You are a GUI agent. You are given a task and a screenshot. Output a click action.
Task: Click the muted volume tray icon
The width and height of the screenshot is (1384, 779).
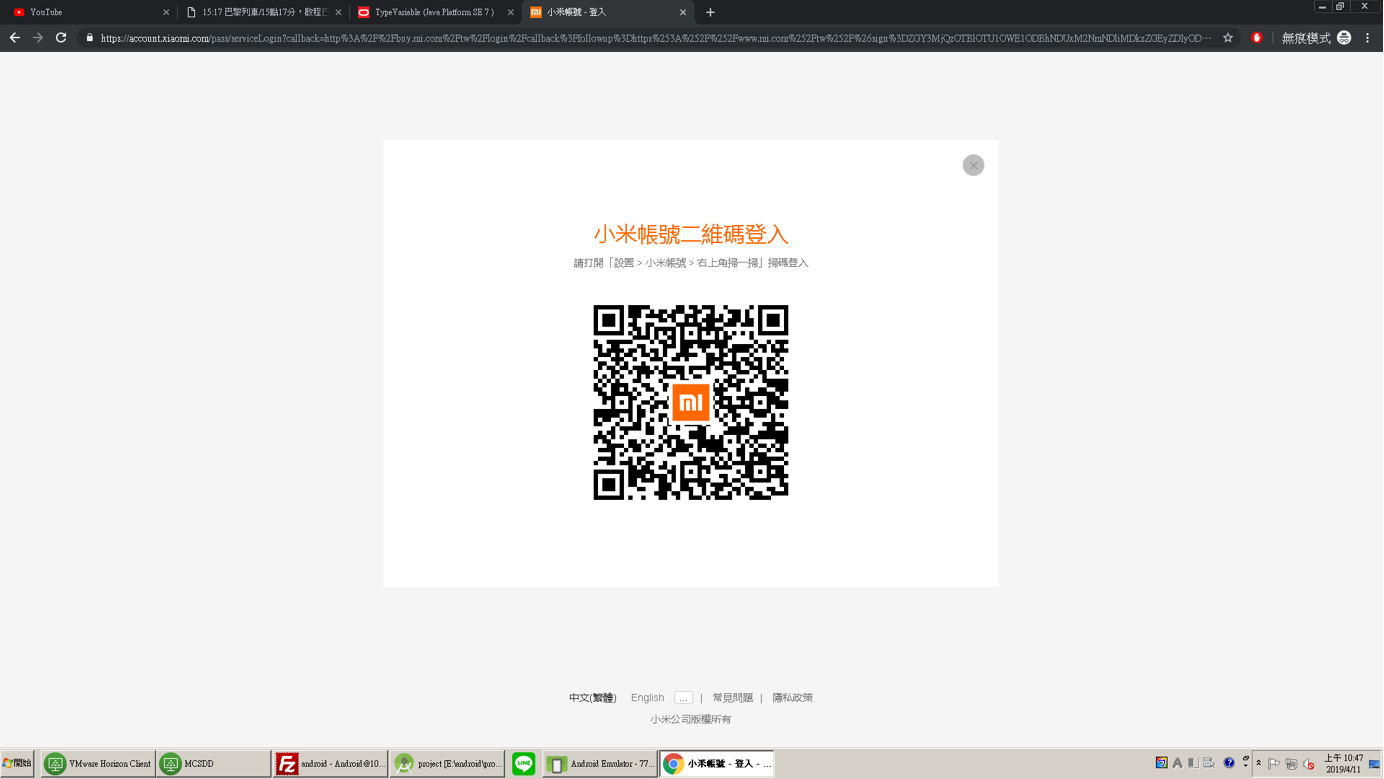[x=1309, y=764]
